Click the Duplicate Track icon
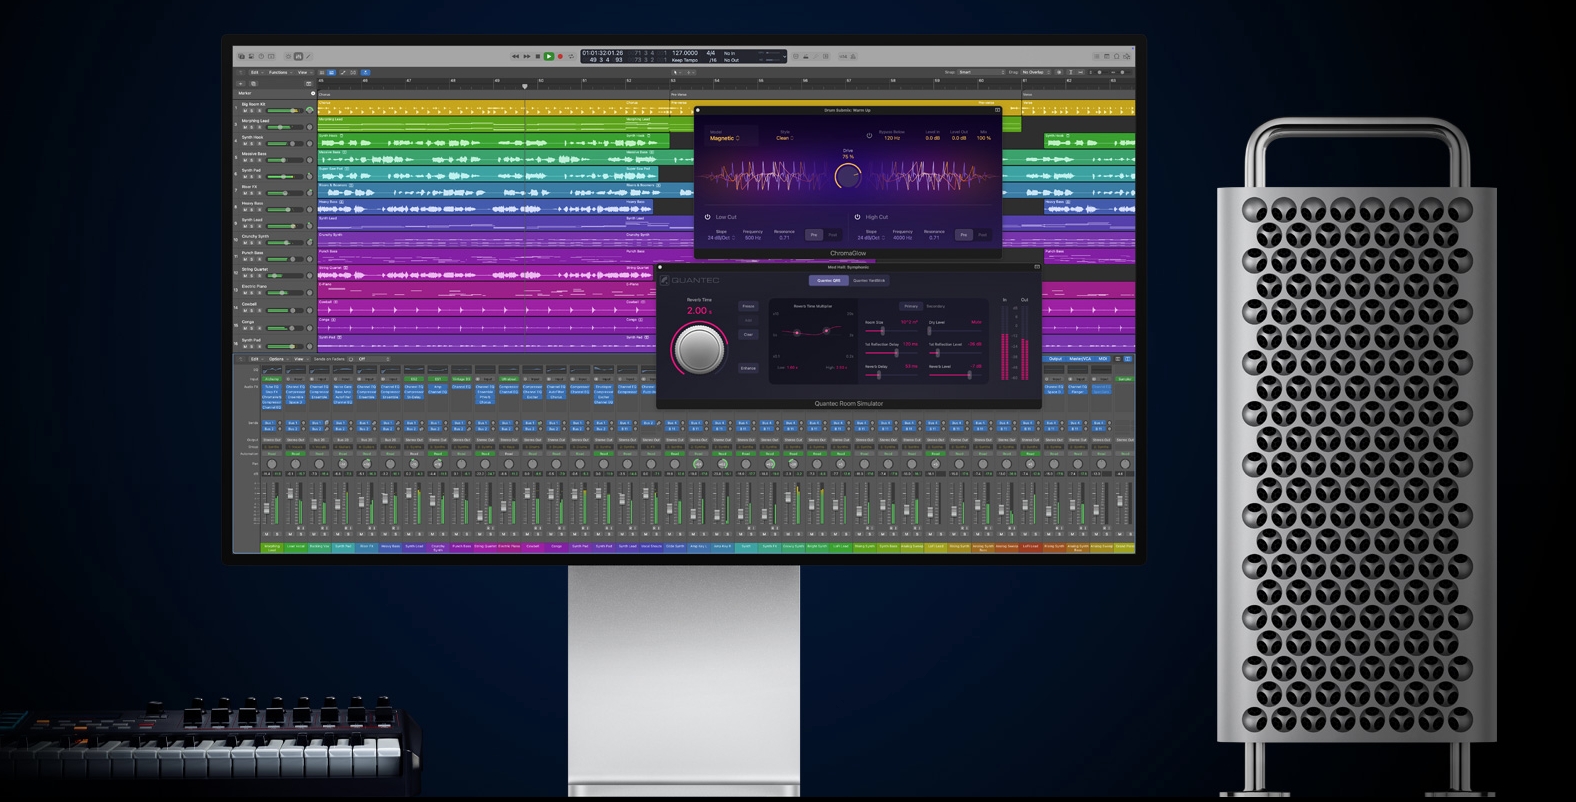The width and height of the screenshot is (1576, 802). [253, 84]
